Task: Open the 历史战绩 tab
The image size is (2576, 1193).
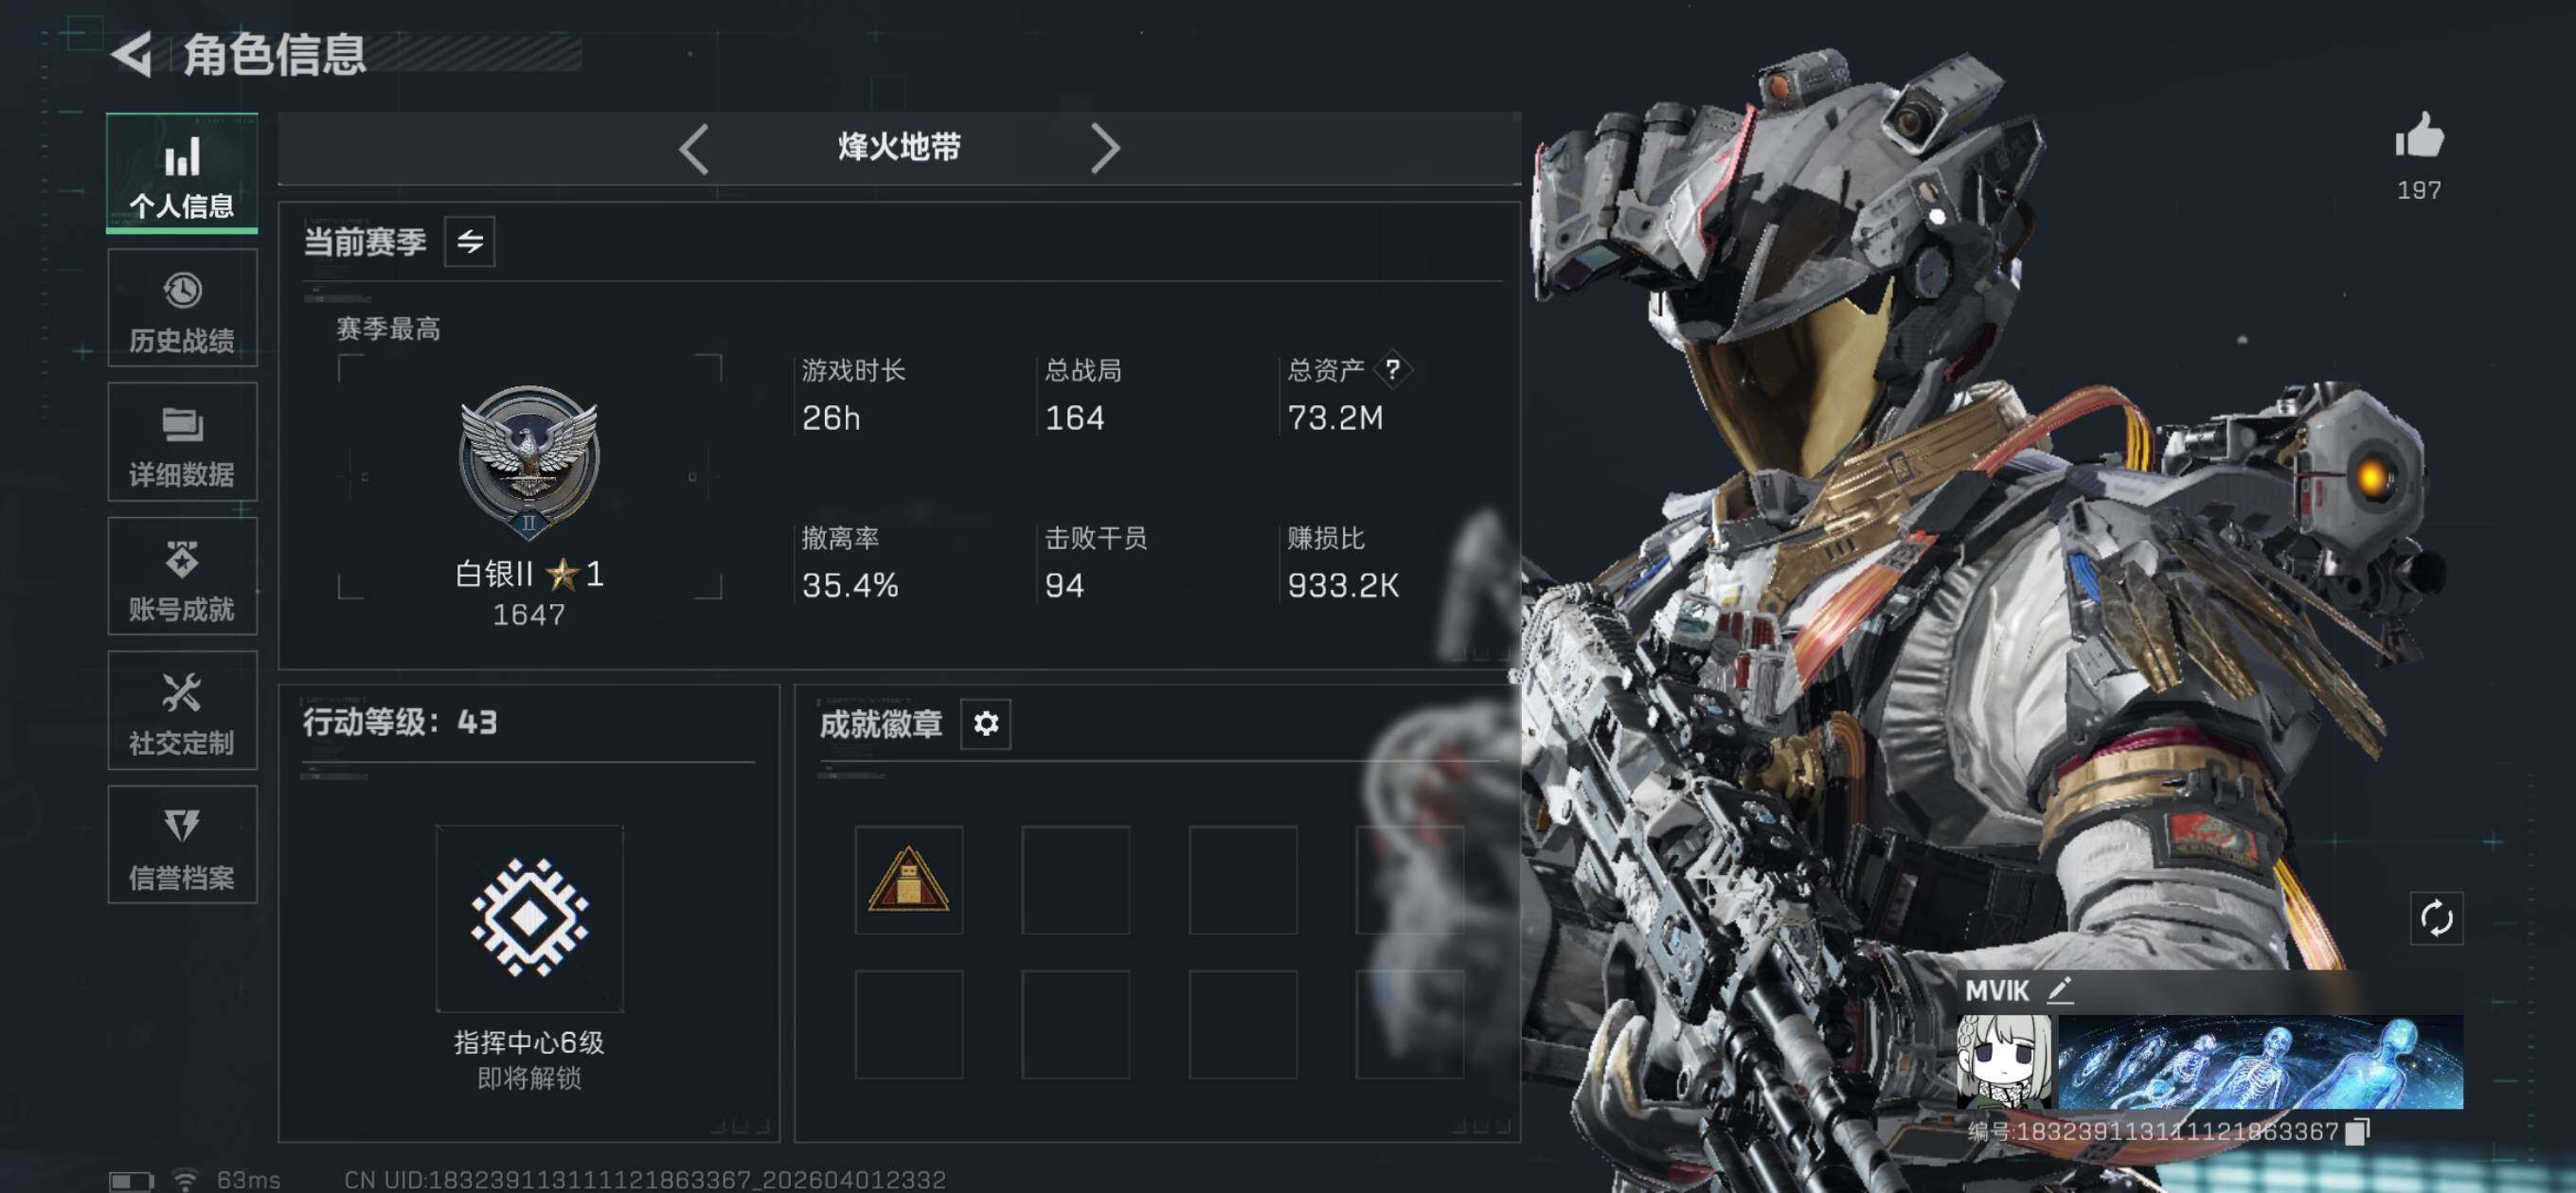Action: point(182,308)
